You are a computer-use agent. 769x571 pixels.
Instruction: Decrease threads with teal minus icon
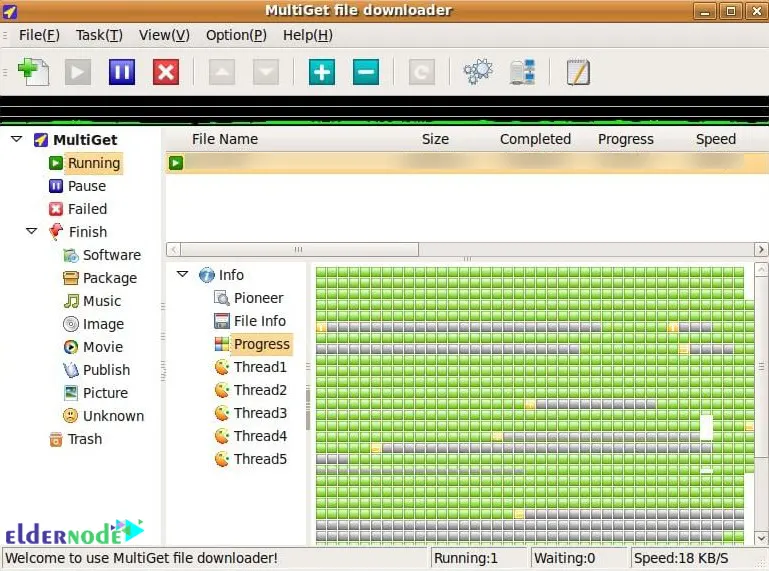coord(366,73)
